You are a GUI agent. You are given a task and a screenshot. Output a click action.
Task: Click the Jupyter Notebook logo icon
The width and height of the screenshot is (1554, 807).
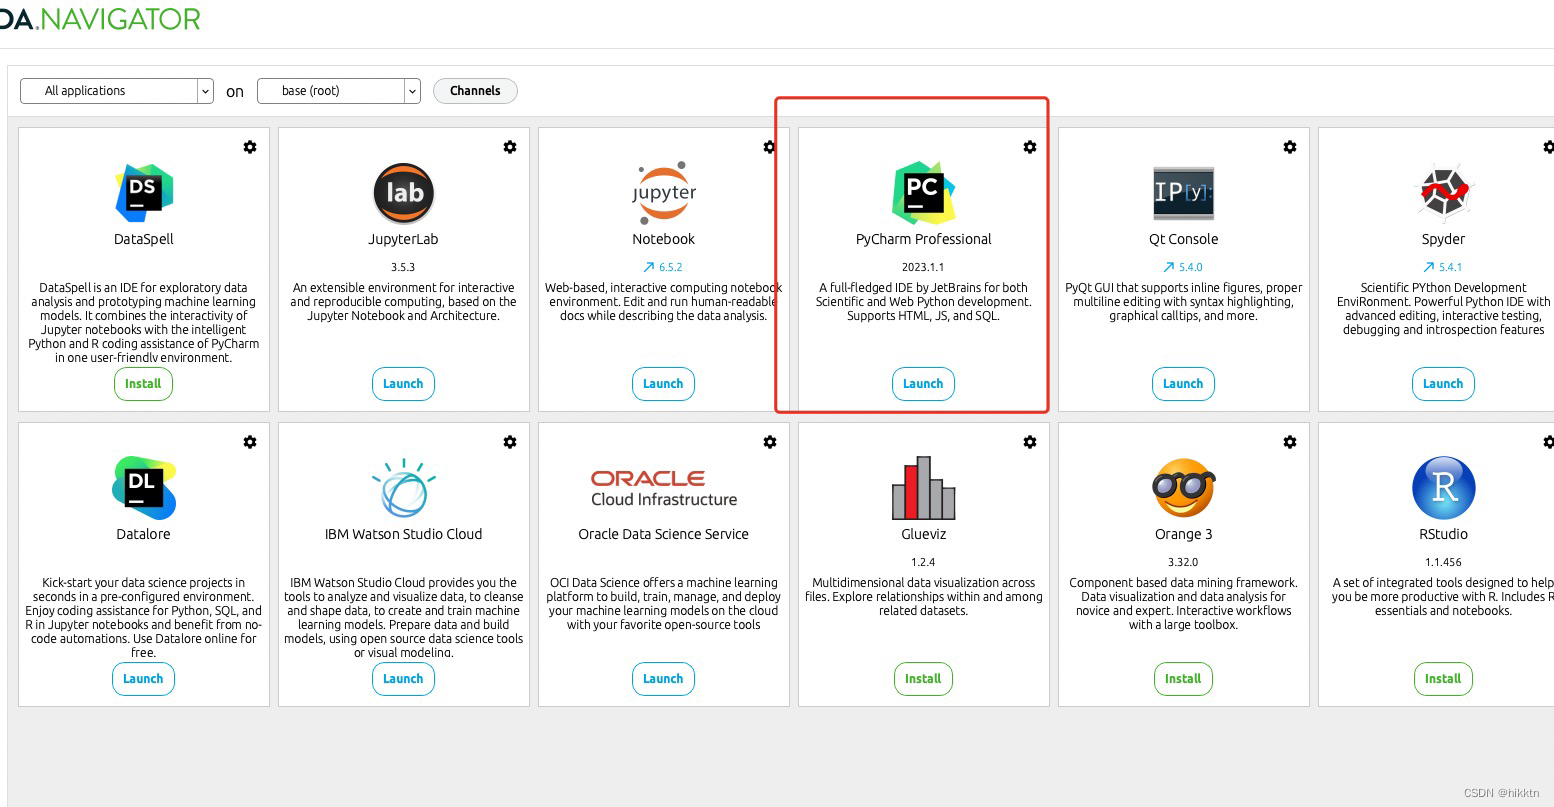(x=664, y=192)
